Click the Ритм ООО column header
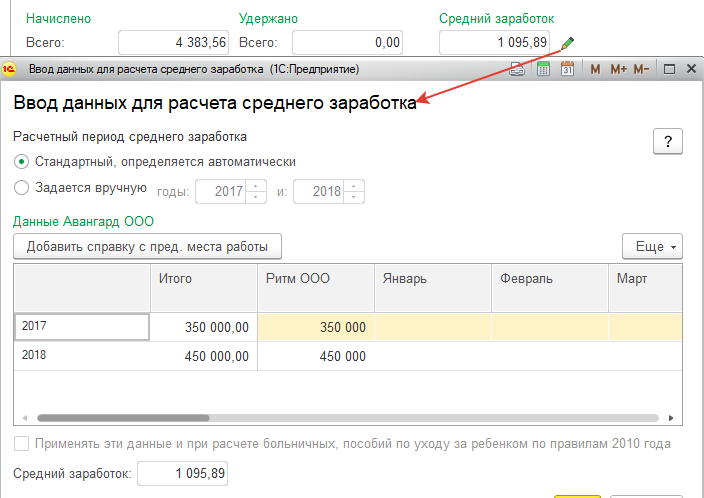The width and height of the screenshot is (704, 498). pos(316,288)
